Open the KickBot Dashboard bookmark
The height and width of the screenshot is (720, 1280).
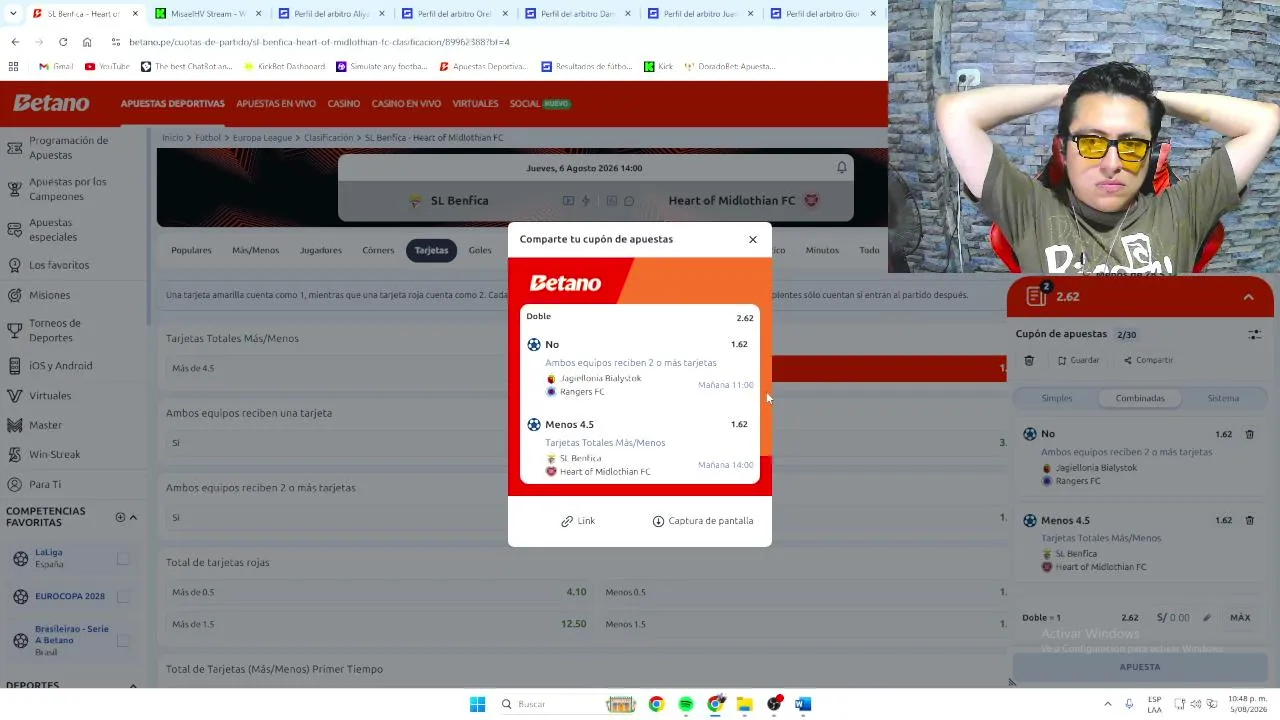tap(285, 67)
